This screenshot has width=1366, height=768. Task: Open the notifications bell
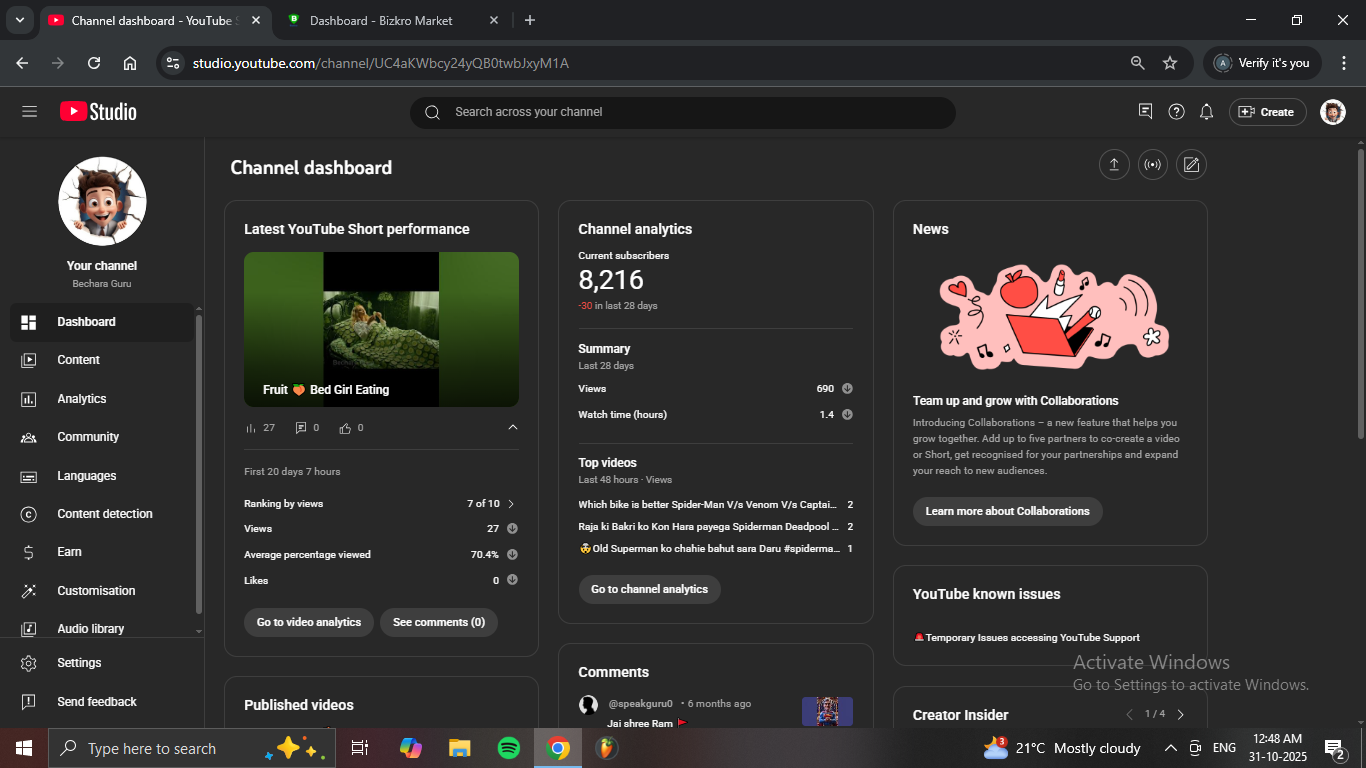1206,112
